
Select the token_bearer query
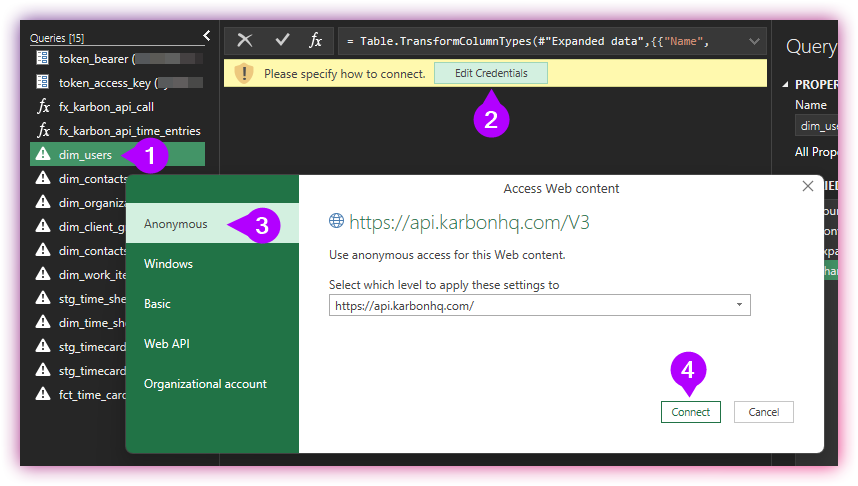click(x=118, y=59)
